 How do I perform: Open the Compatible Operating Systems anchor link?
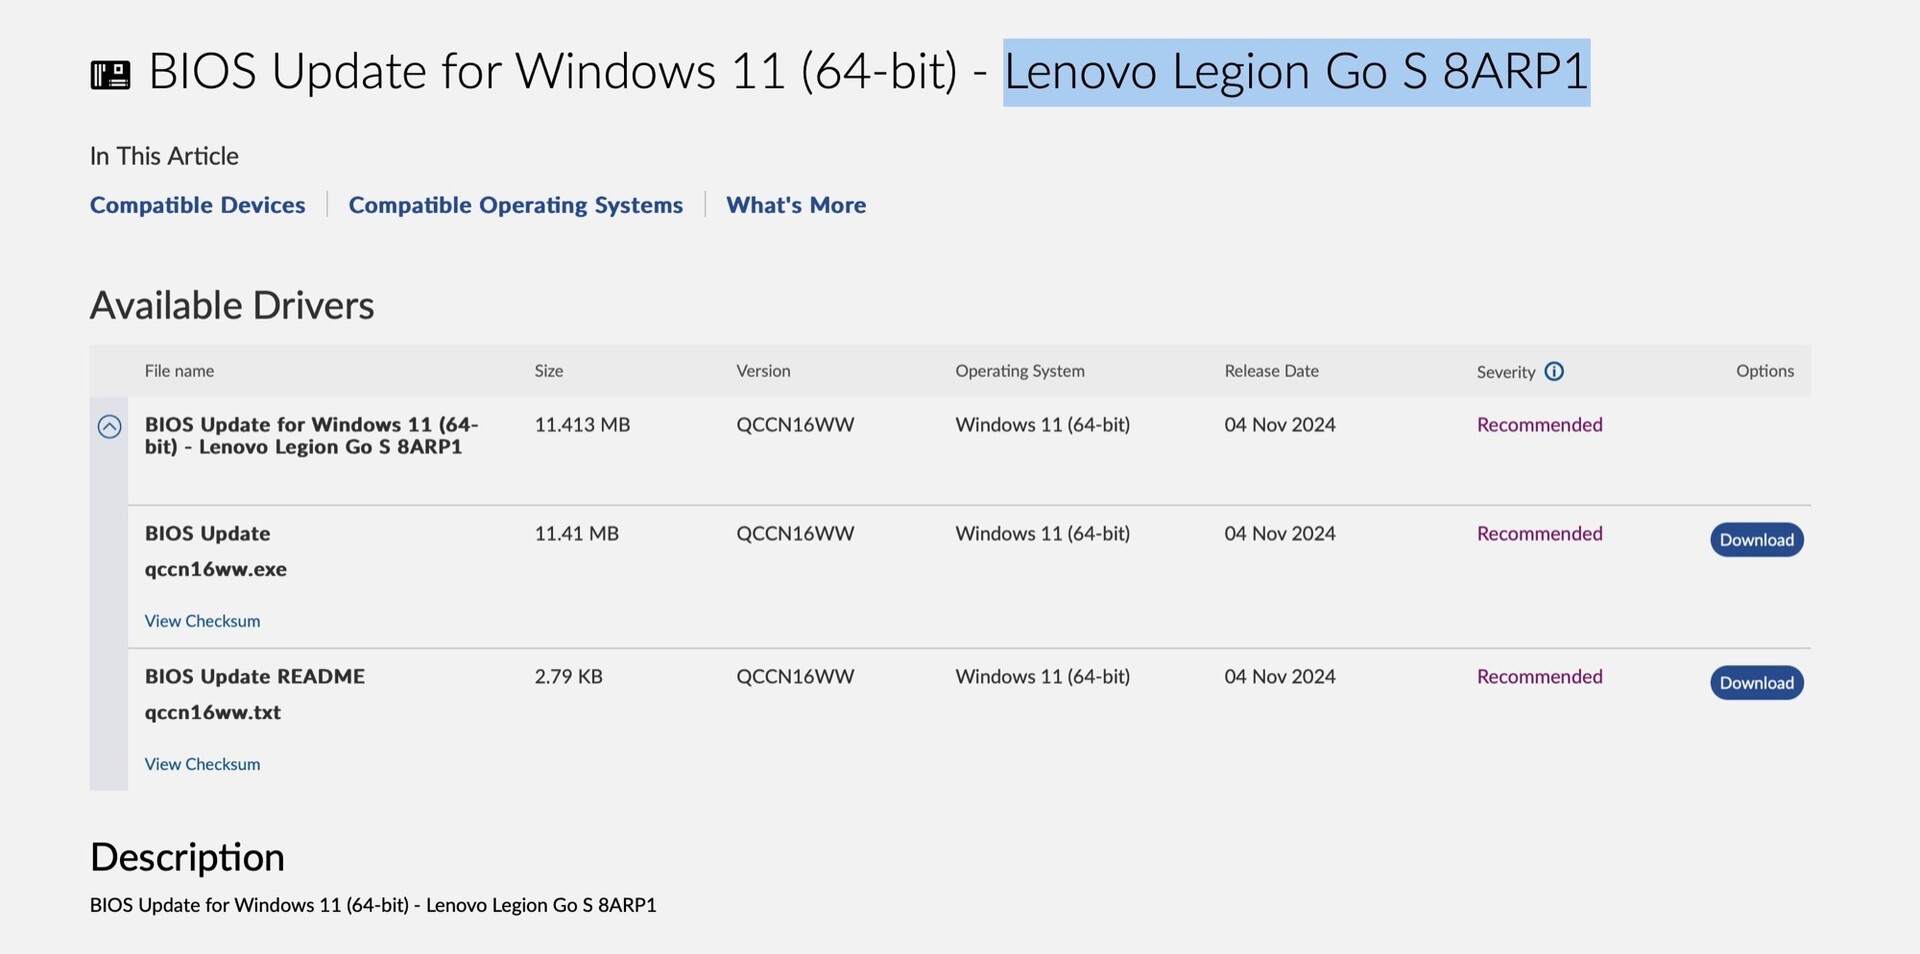tap(515, 205)
